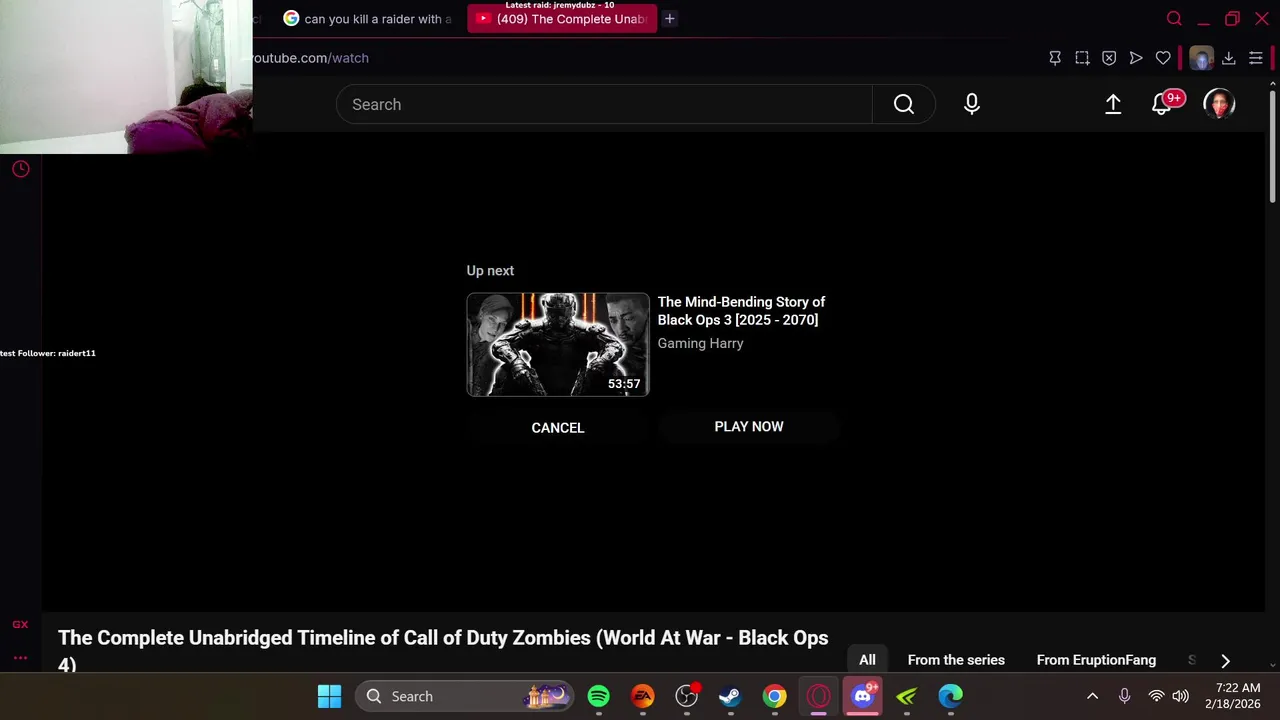Switch to Google 'can you kill a raider' tab
1280x720 pixels.
pos(368,19)
